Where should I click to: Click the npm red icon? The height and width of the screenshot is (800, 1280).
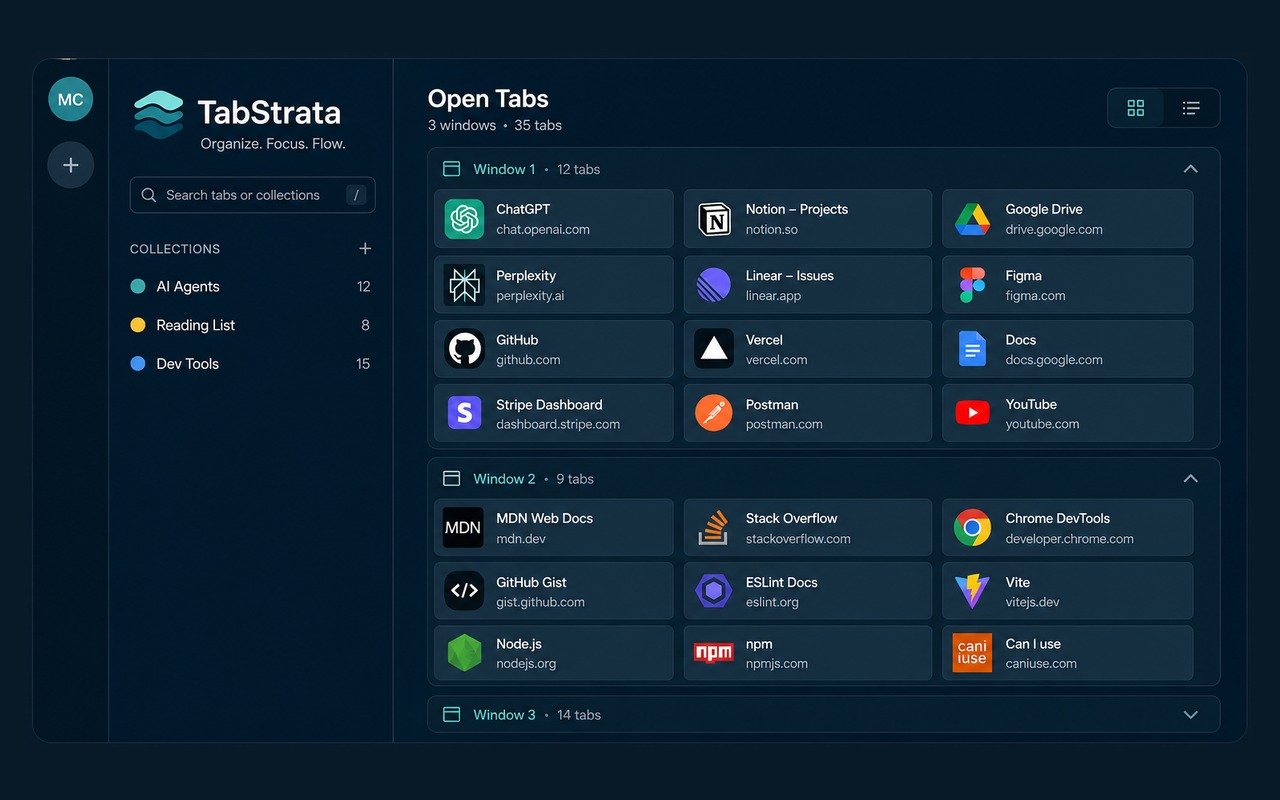(714, 653)
